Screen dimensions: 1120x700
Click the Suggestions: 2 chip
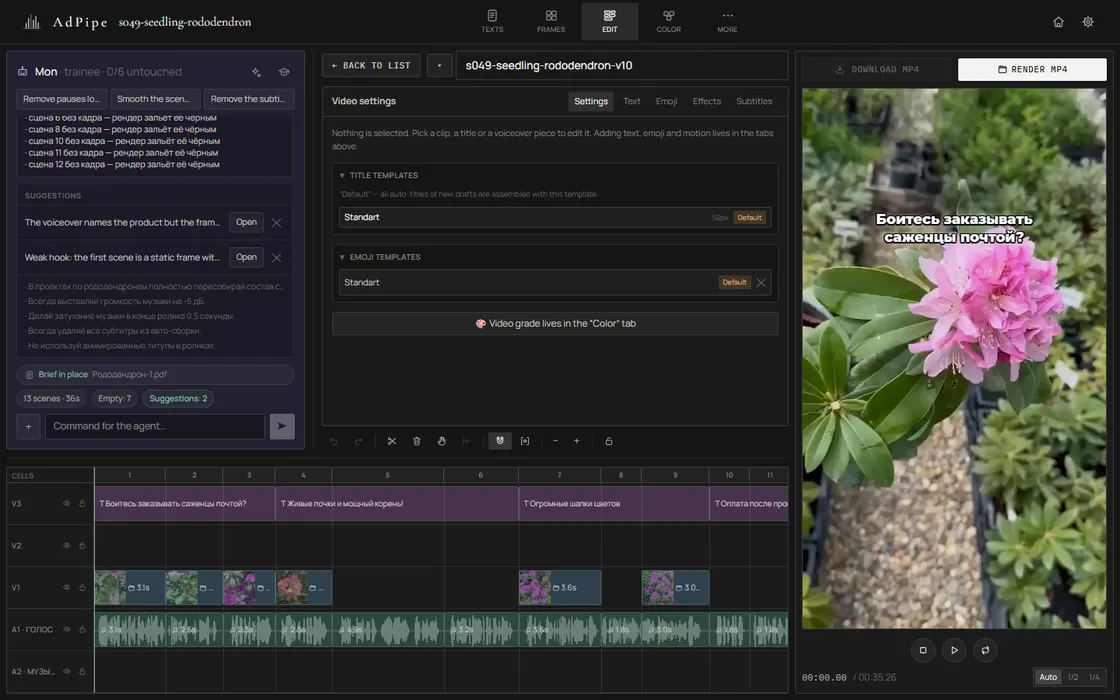(179, 399)
